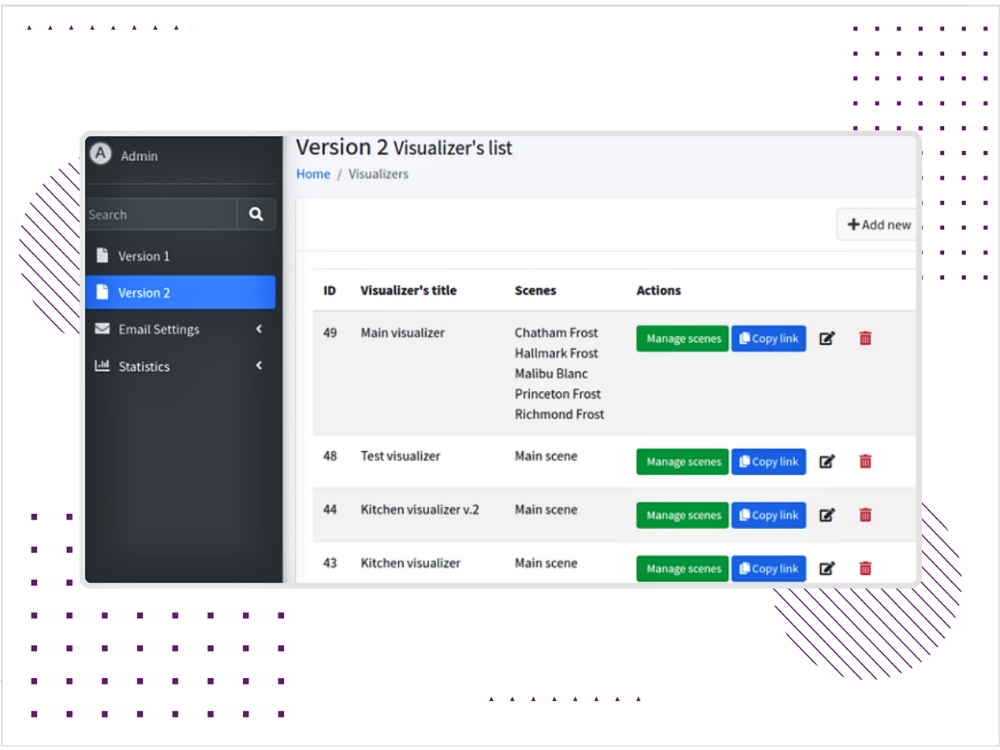Open Email Settings menu item
Screen dimensions: 1000x750
(180, 329)
